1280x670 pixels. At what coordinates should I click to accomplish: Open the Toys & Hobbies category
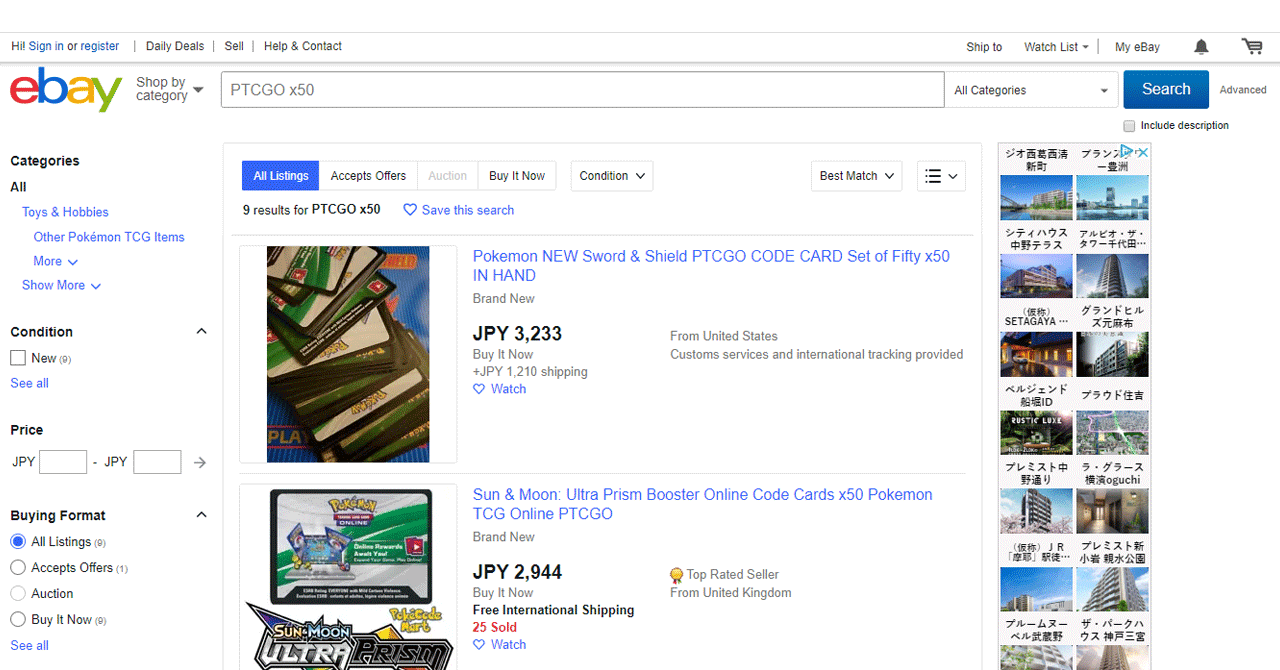pos(65,212)
